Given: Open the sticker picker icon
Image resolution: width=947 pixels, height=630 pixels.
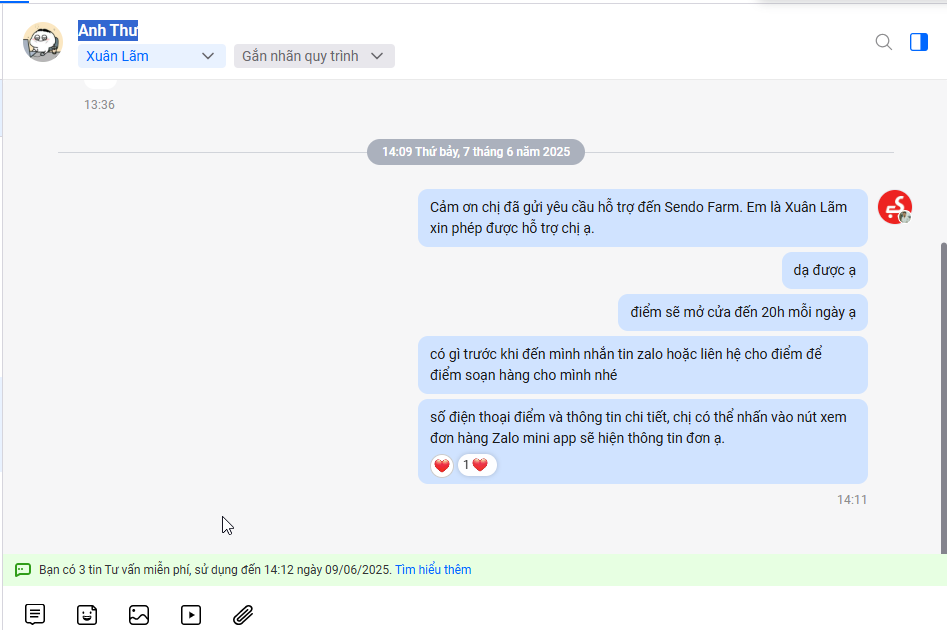Looking at the screenshot, I should point(87,615).
